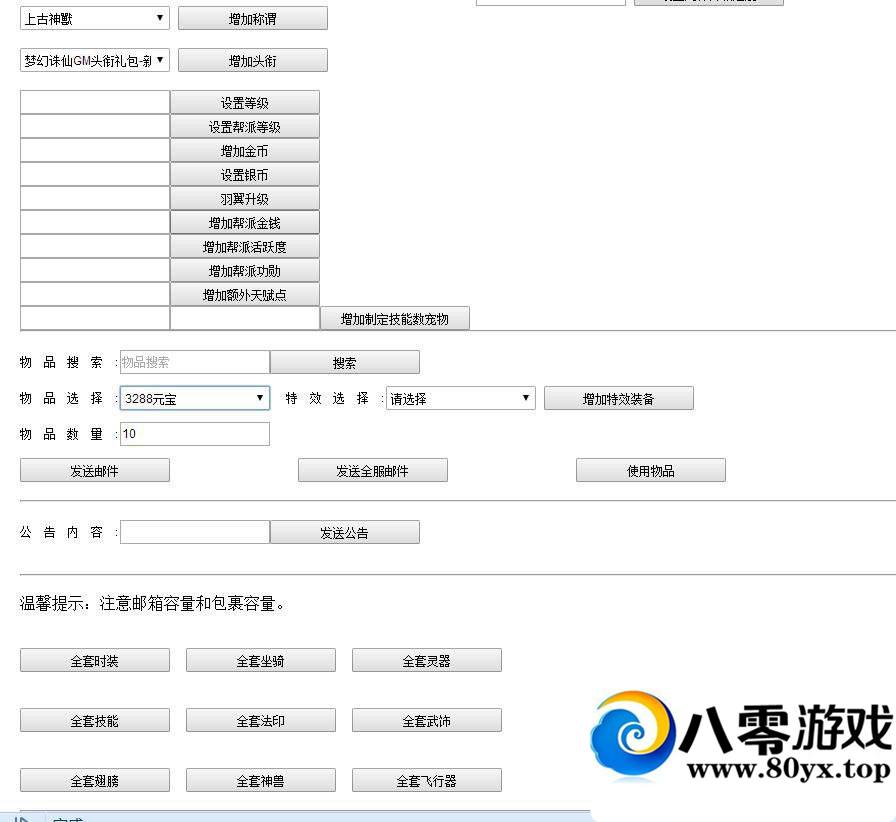Screen dimensions: 896x822
Task: Expand the 特效选择 special effect dropdown
Action: [459, 397]
